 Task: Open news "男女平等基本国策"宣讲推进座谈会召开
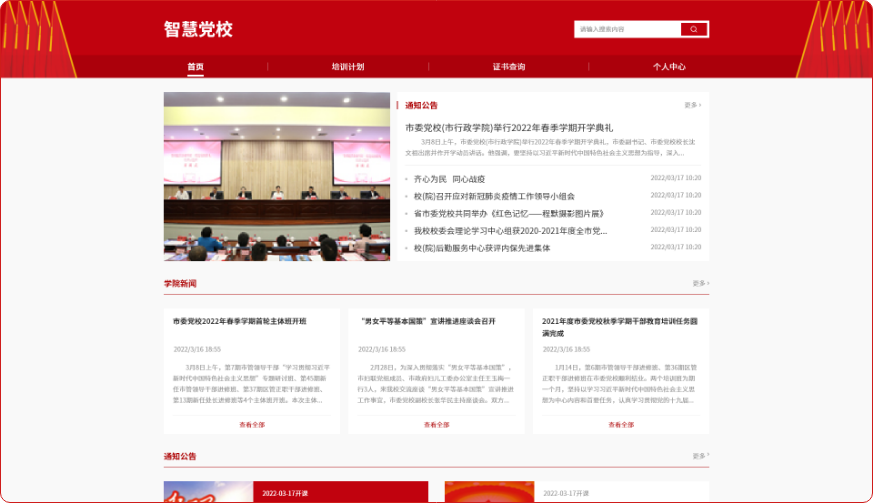(x=427, y=321)
